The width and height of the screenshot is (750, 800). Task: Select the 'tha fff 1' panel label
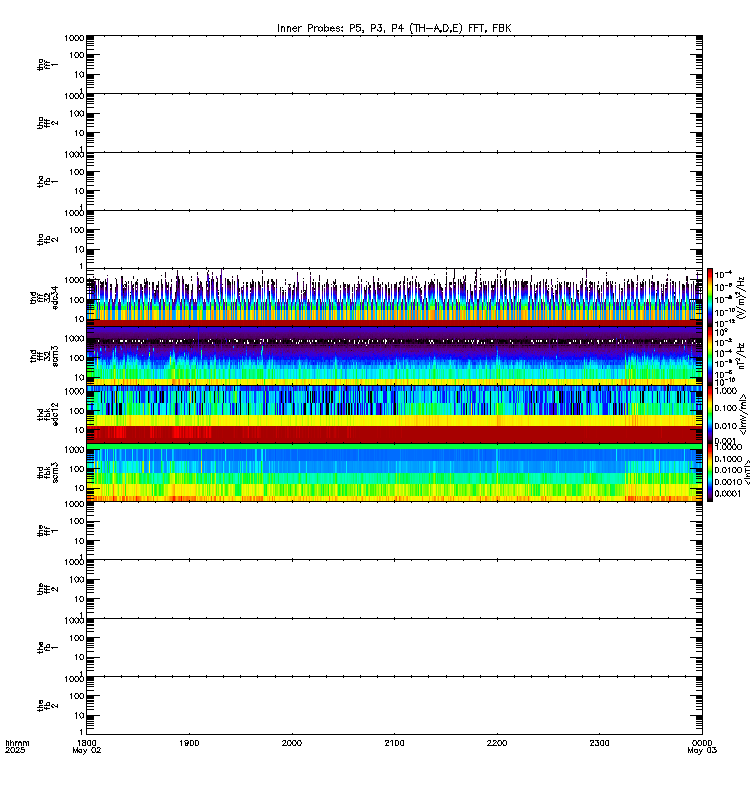click(47, 65)
